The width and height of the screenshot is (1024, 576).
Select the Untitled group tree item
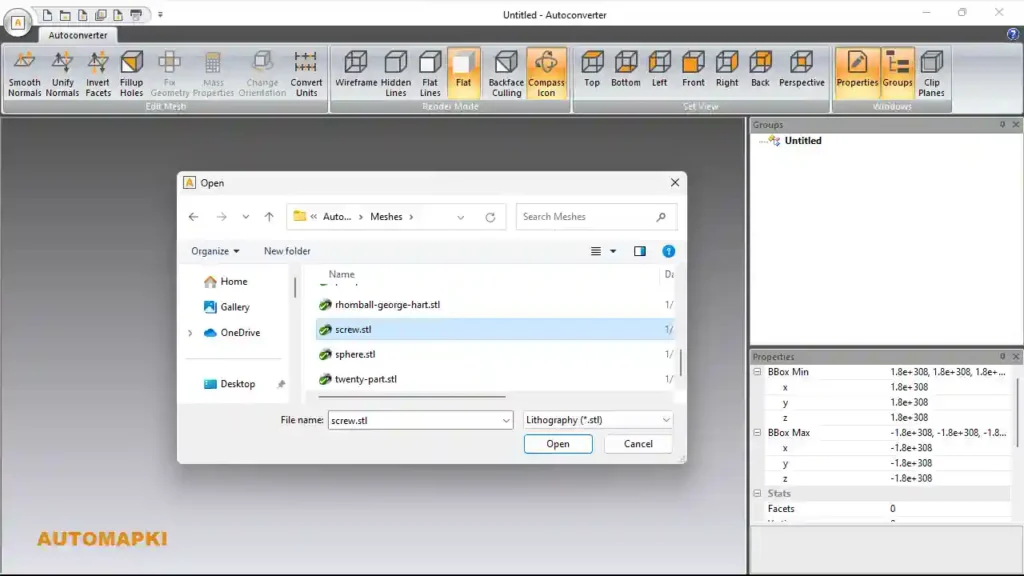coord(803,140)
